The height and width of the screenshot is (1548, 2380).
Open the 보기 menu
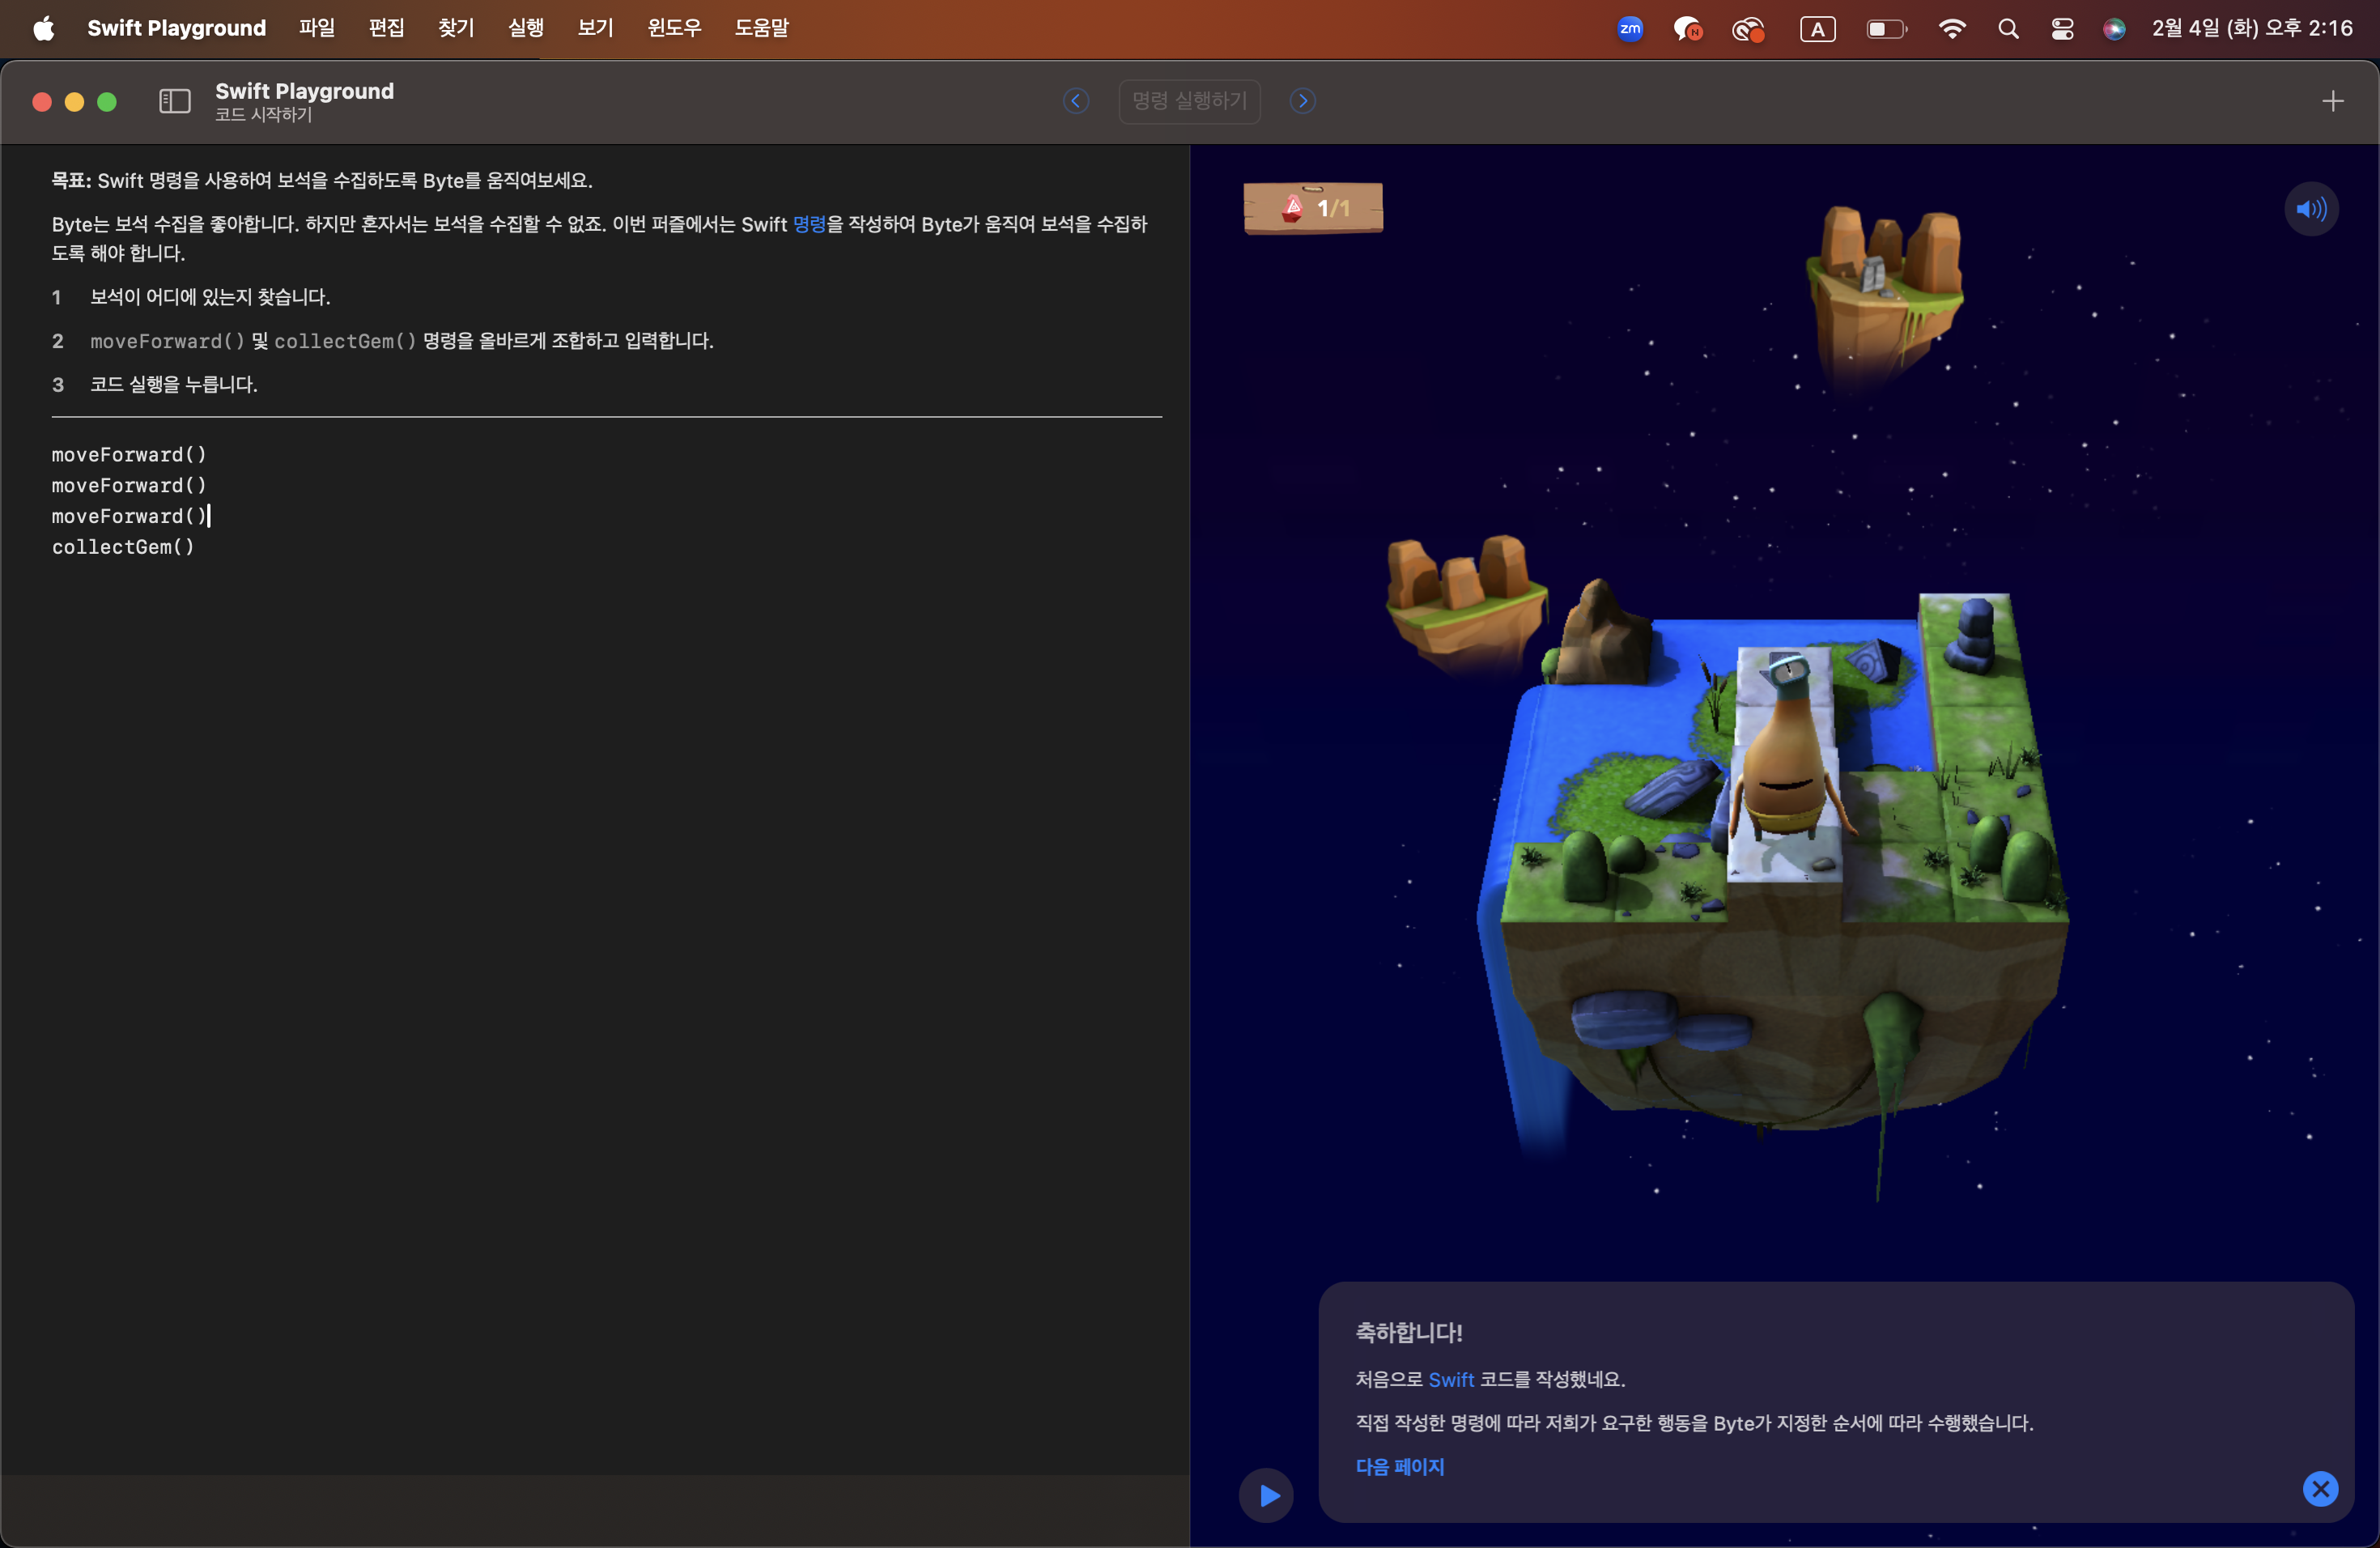pos(595,28)
